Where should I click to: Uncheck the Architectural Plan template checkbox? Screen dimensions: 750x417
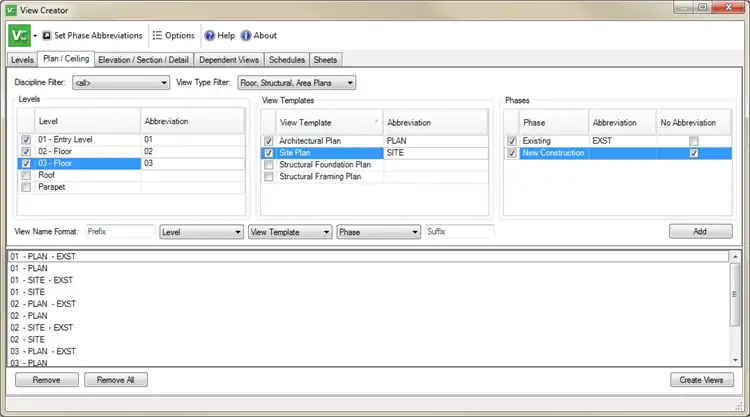pos(268,141)
